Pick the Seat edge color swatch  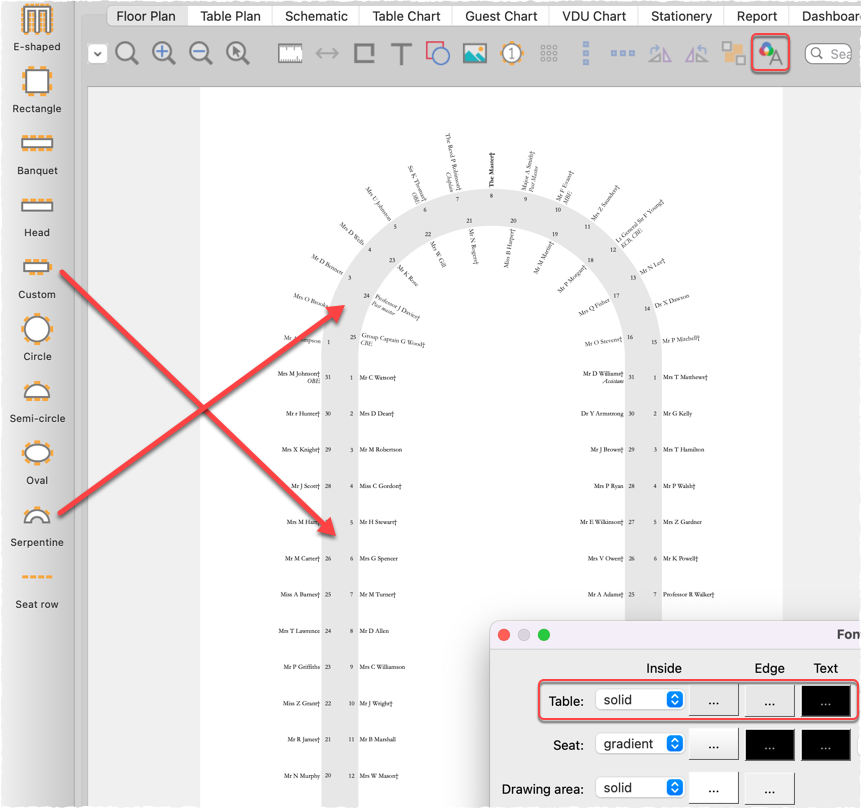point(769,745)
